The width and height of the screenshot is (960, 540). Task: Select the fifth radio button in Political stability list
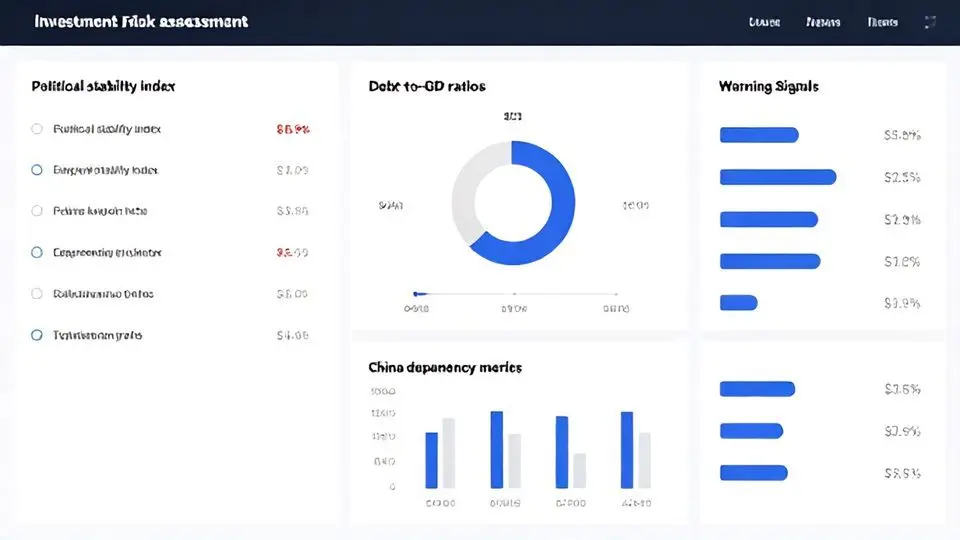pos(37,294)
